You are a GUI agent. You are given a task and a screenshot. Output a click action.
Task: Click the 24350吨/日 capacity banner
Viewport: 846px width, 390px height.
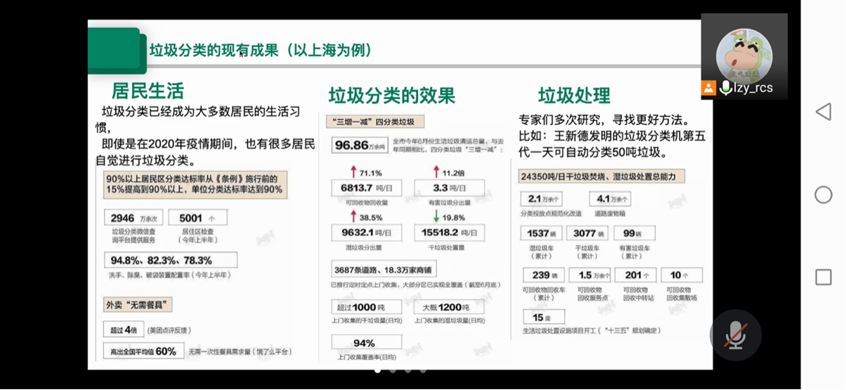click(x=603, y=176)
